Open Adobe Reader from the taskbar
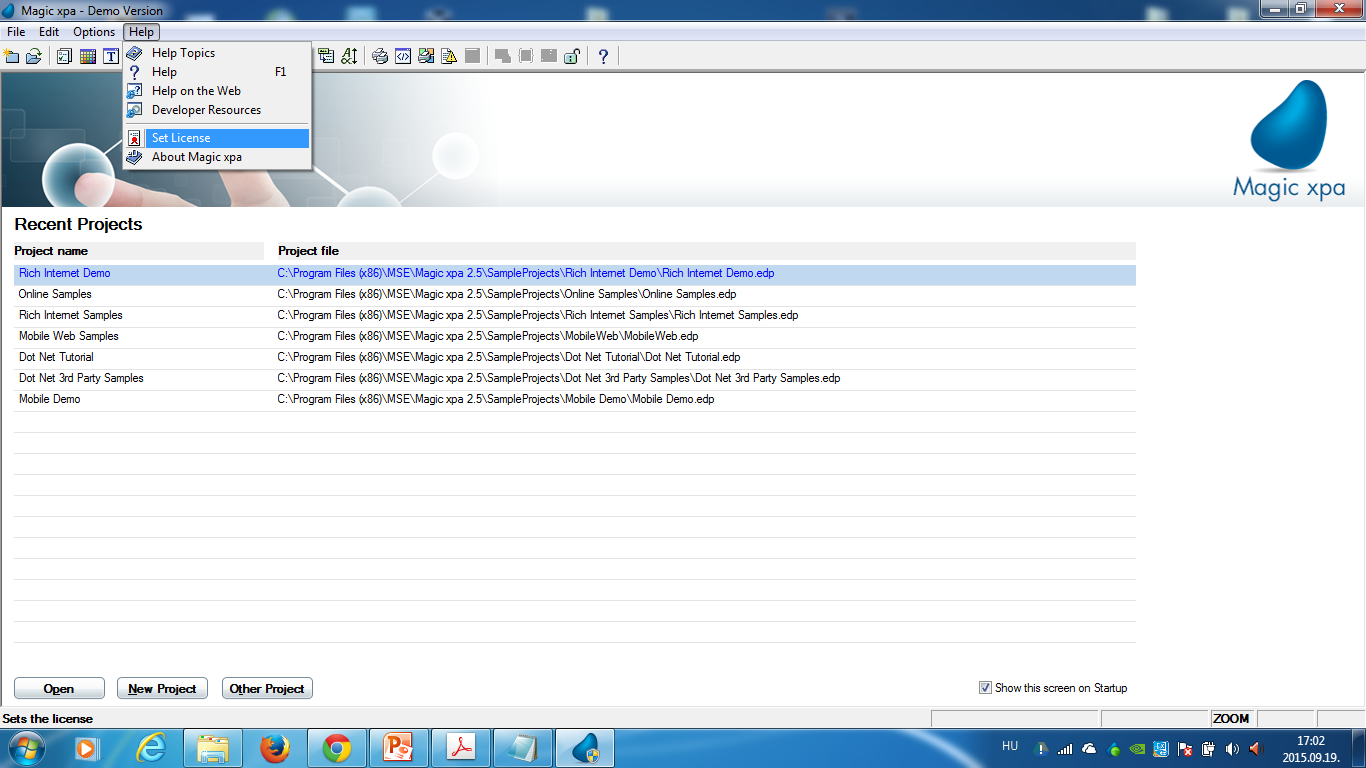The image size is (1366, 768). click(460, 748)
